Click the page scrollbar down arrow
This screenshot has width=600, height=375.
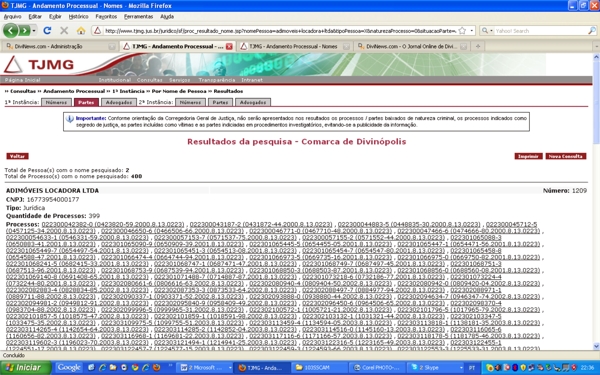tap(596, 346)
